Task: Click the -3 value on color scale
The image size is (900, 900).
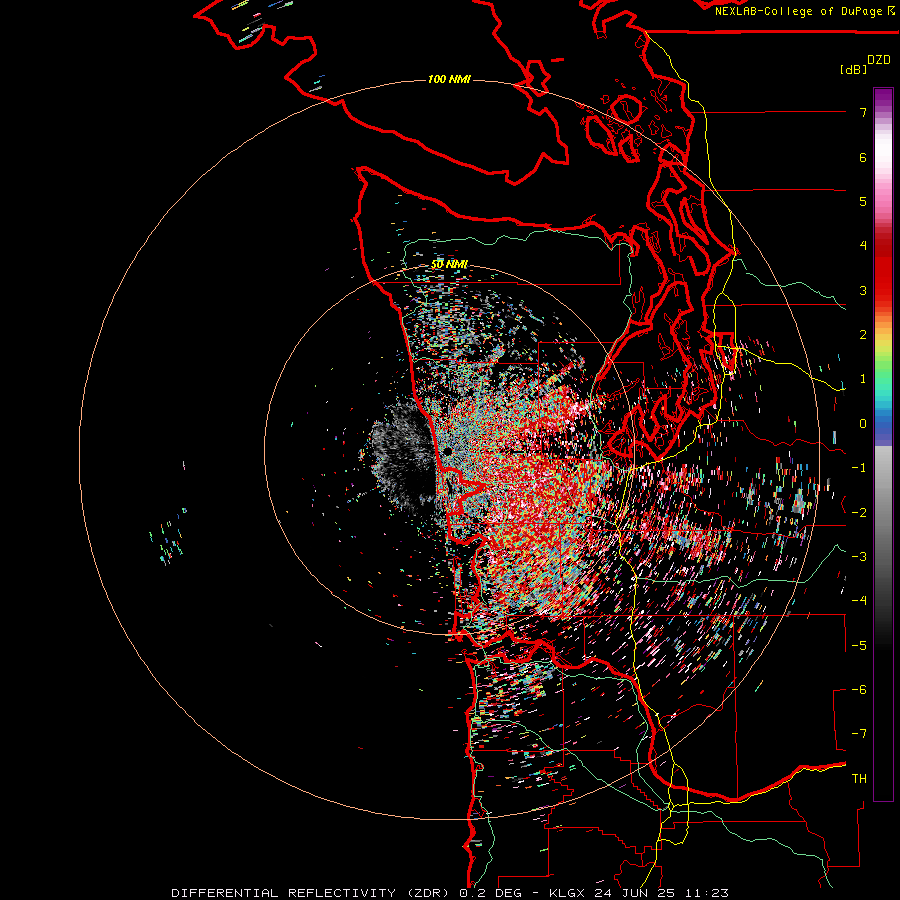Action: coord(859,557)
